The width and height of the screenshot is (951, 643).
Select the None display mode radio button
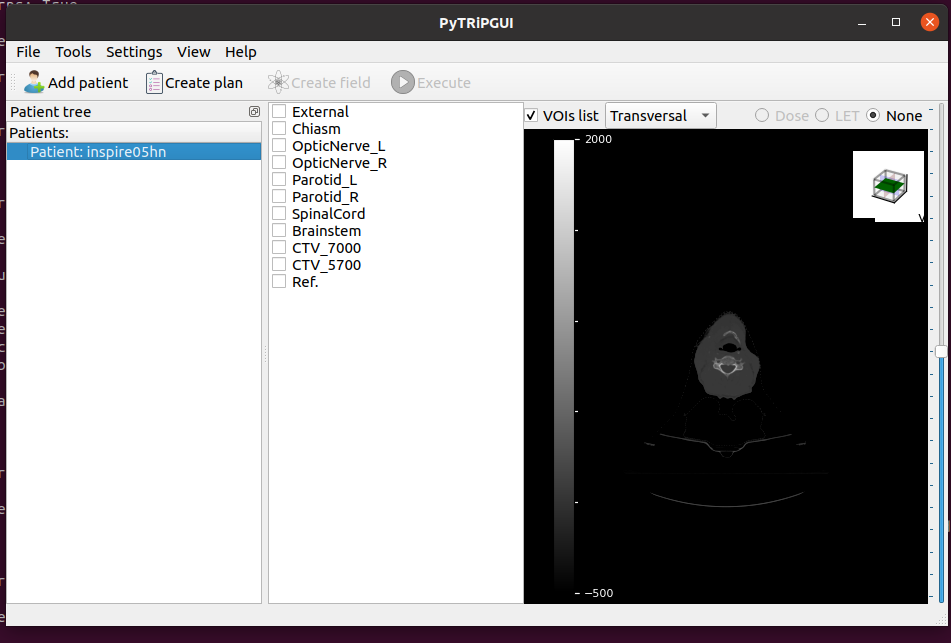tap(875, 115)
